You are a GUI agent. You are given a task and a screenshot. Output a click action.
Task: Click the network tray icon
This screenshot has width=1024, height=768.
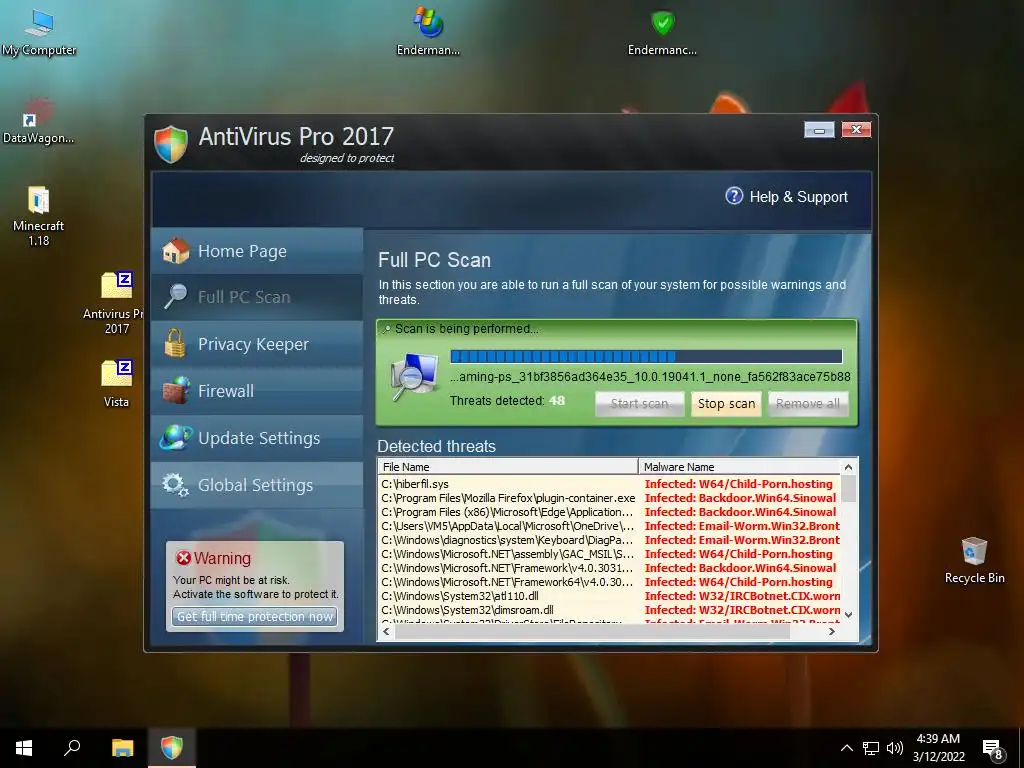pos(871,748)
